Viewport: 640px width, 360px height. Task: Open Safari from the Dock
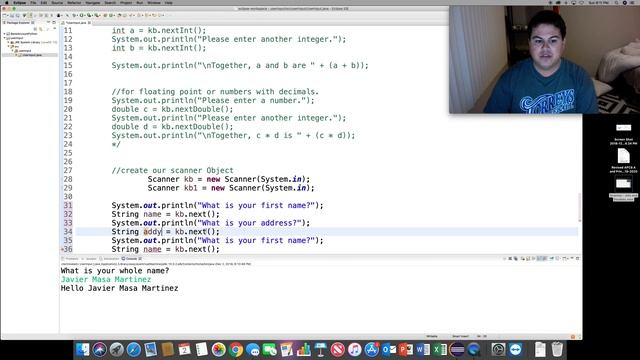[133, 350]
